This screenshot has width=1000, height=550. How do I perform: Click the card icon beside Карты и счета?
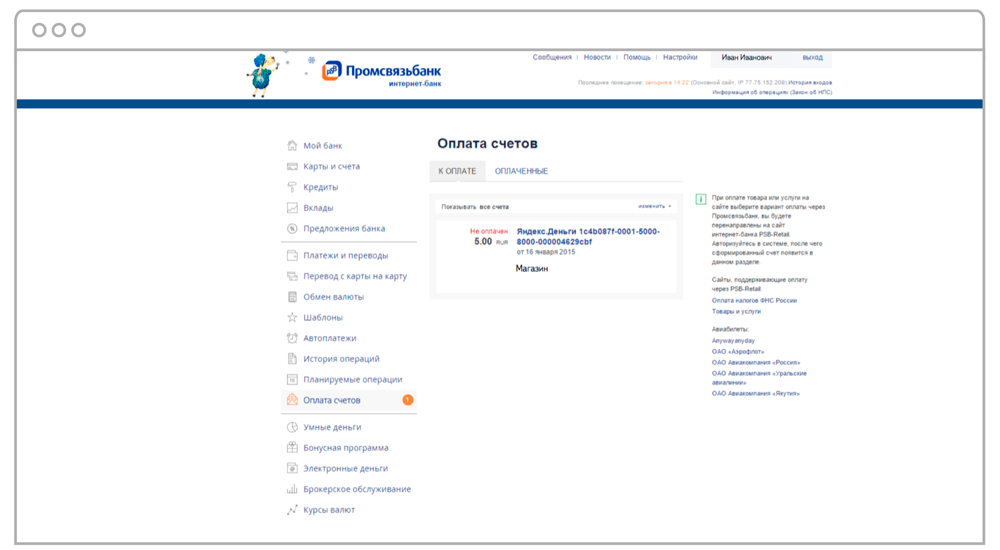pos(292,167)
